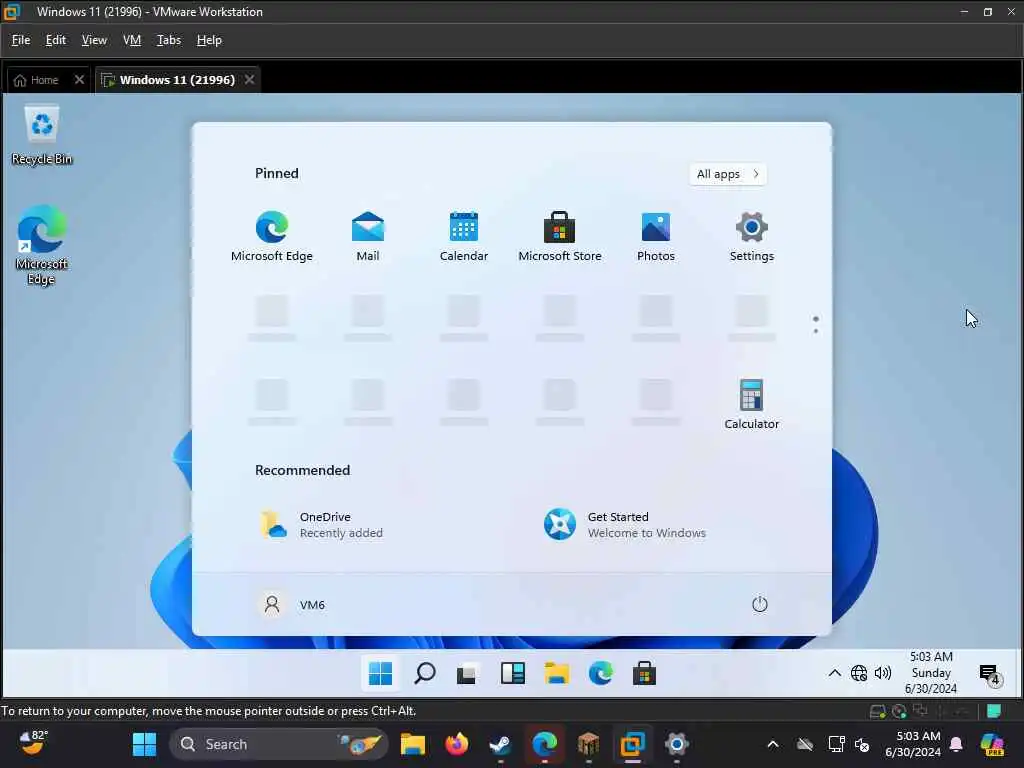1024x768 pixels.
Task: Open Task View in guest taskbar
Action: [x=468, y=673]
